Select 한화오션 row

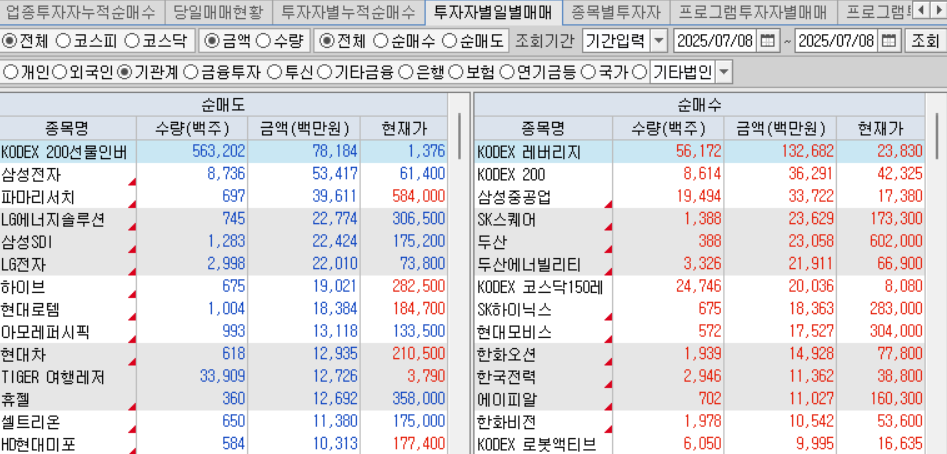[700, 354]
